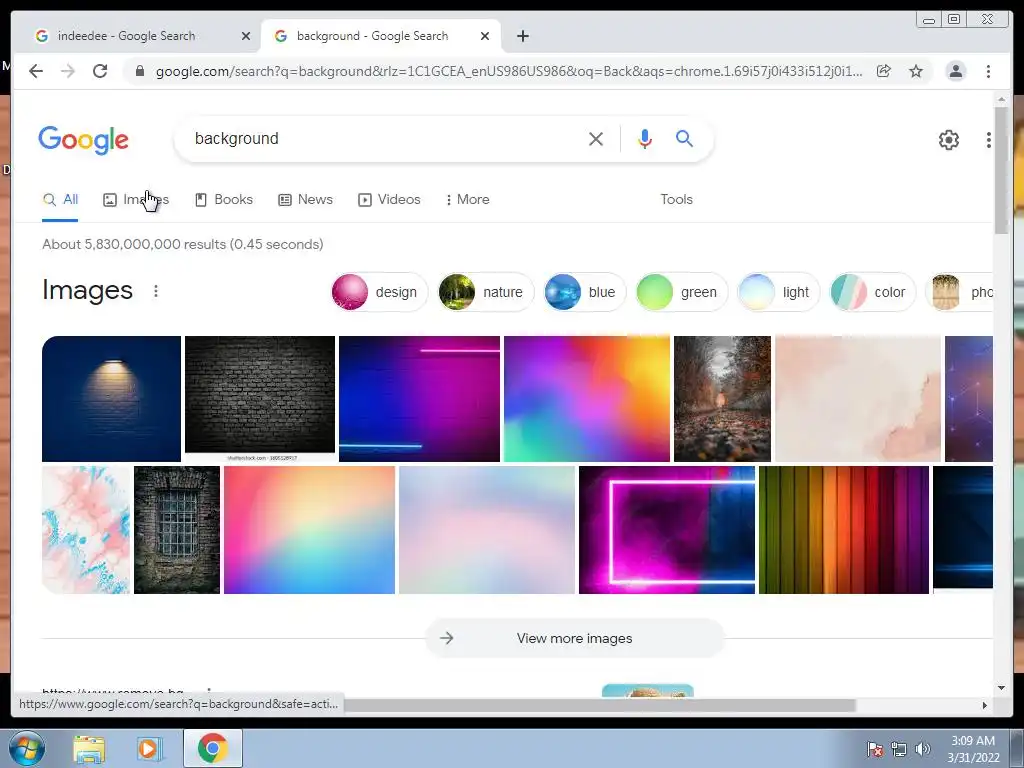Viewport: 1024px width, 768px height.
Task: Click the Google logo
Action: (x=84, y=140)
